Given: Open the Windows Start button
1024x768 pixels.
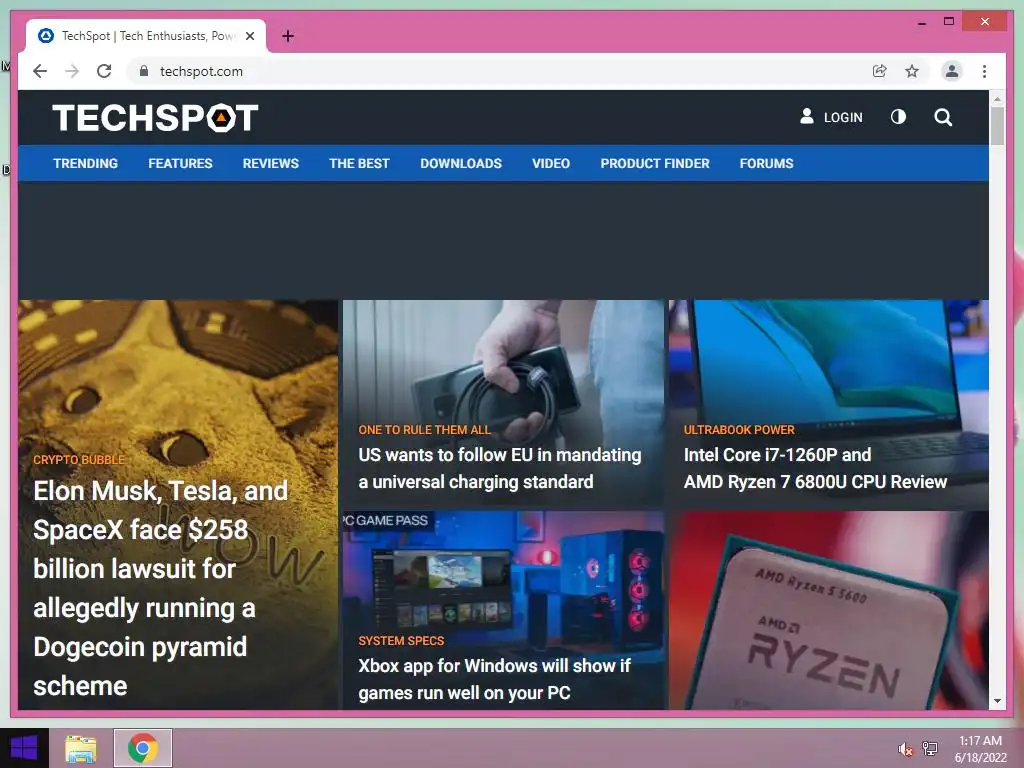Looking at the screenshot, I should click(24, 748).
